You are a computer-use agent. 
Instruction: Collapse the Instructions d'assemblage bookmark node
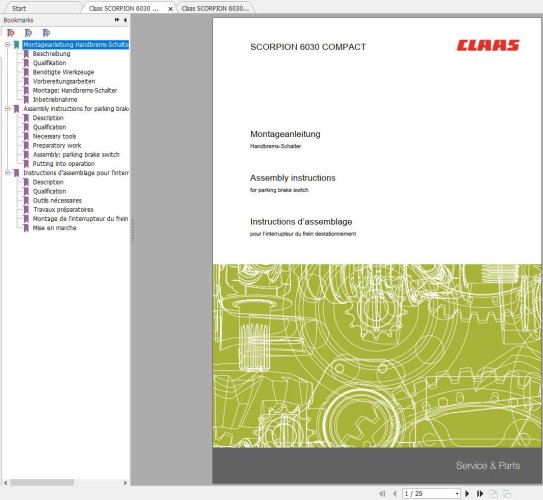pyautogui.click(x=7, y=173)
